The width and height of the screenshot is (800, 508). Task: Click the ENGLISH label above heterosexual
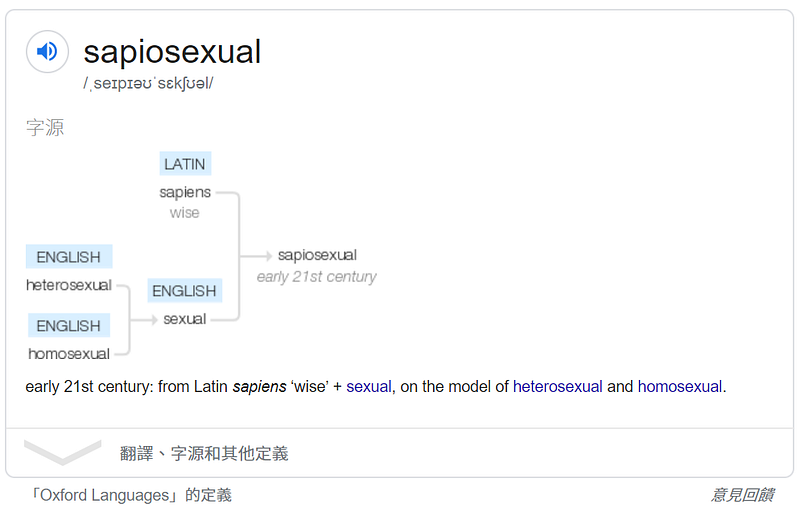68,257
